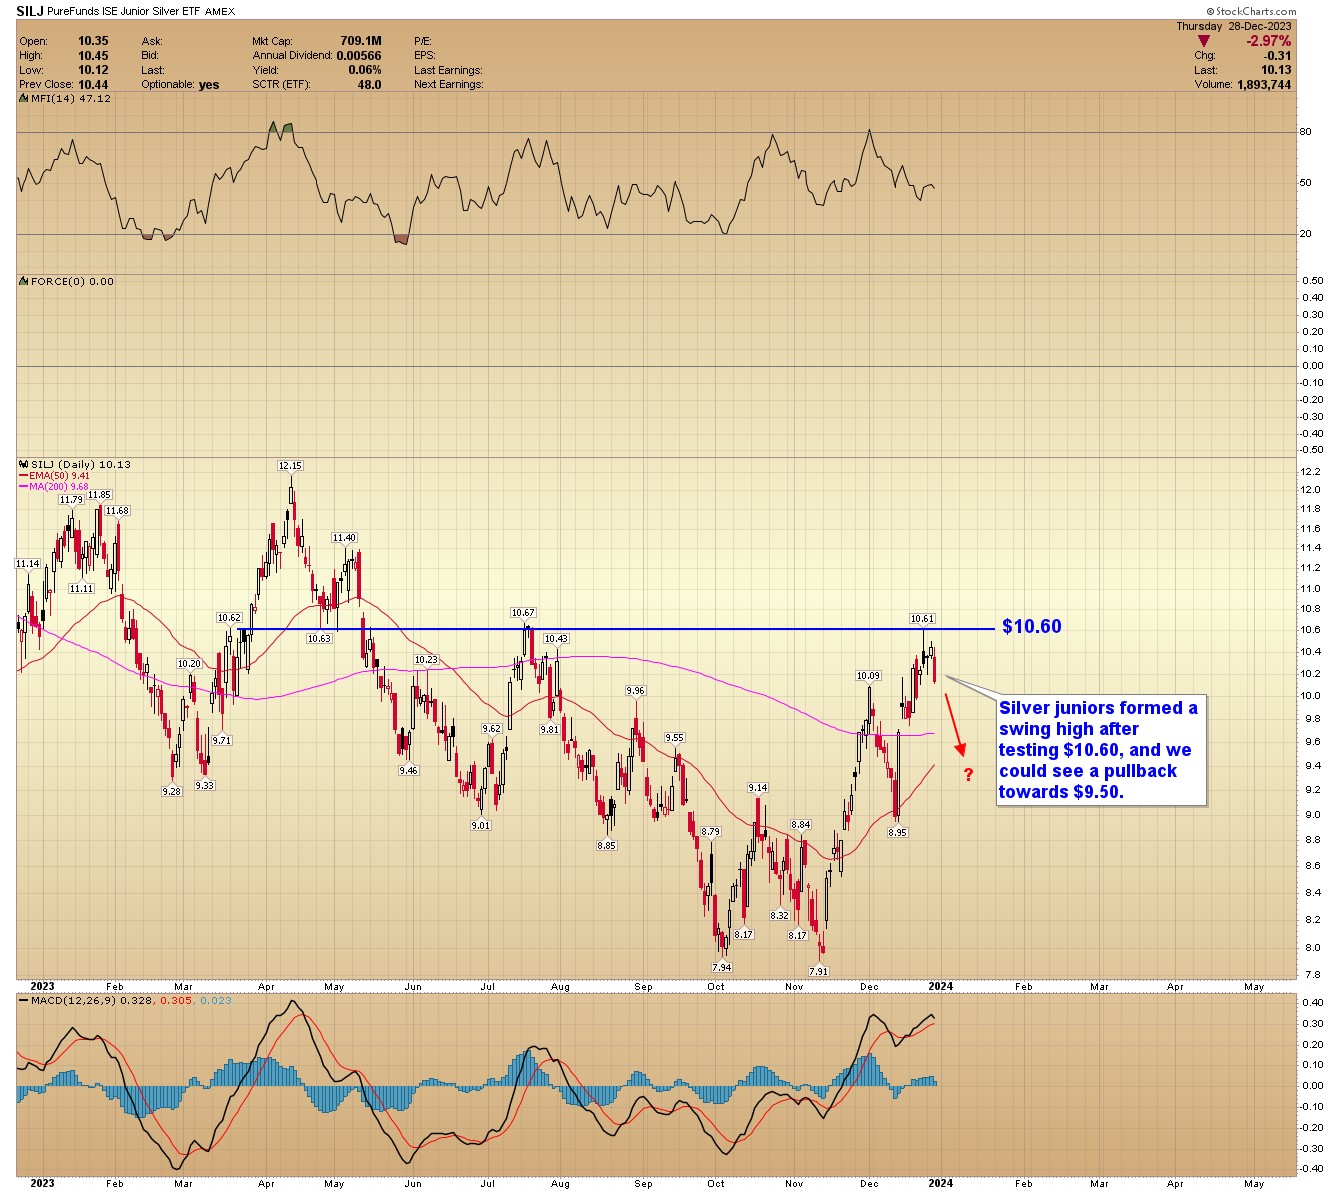Click the Low value 10.12
Viewport: 1340px width, 1192px height.
coord(93,70)
